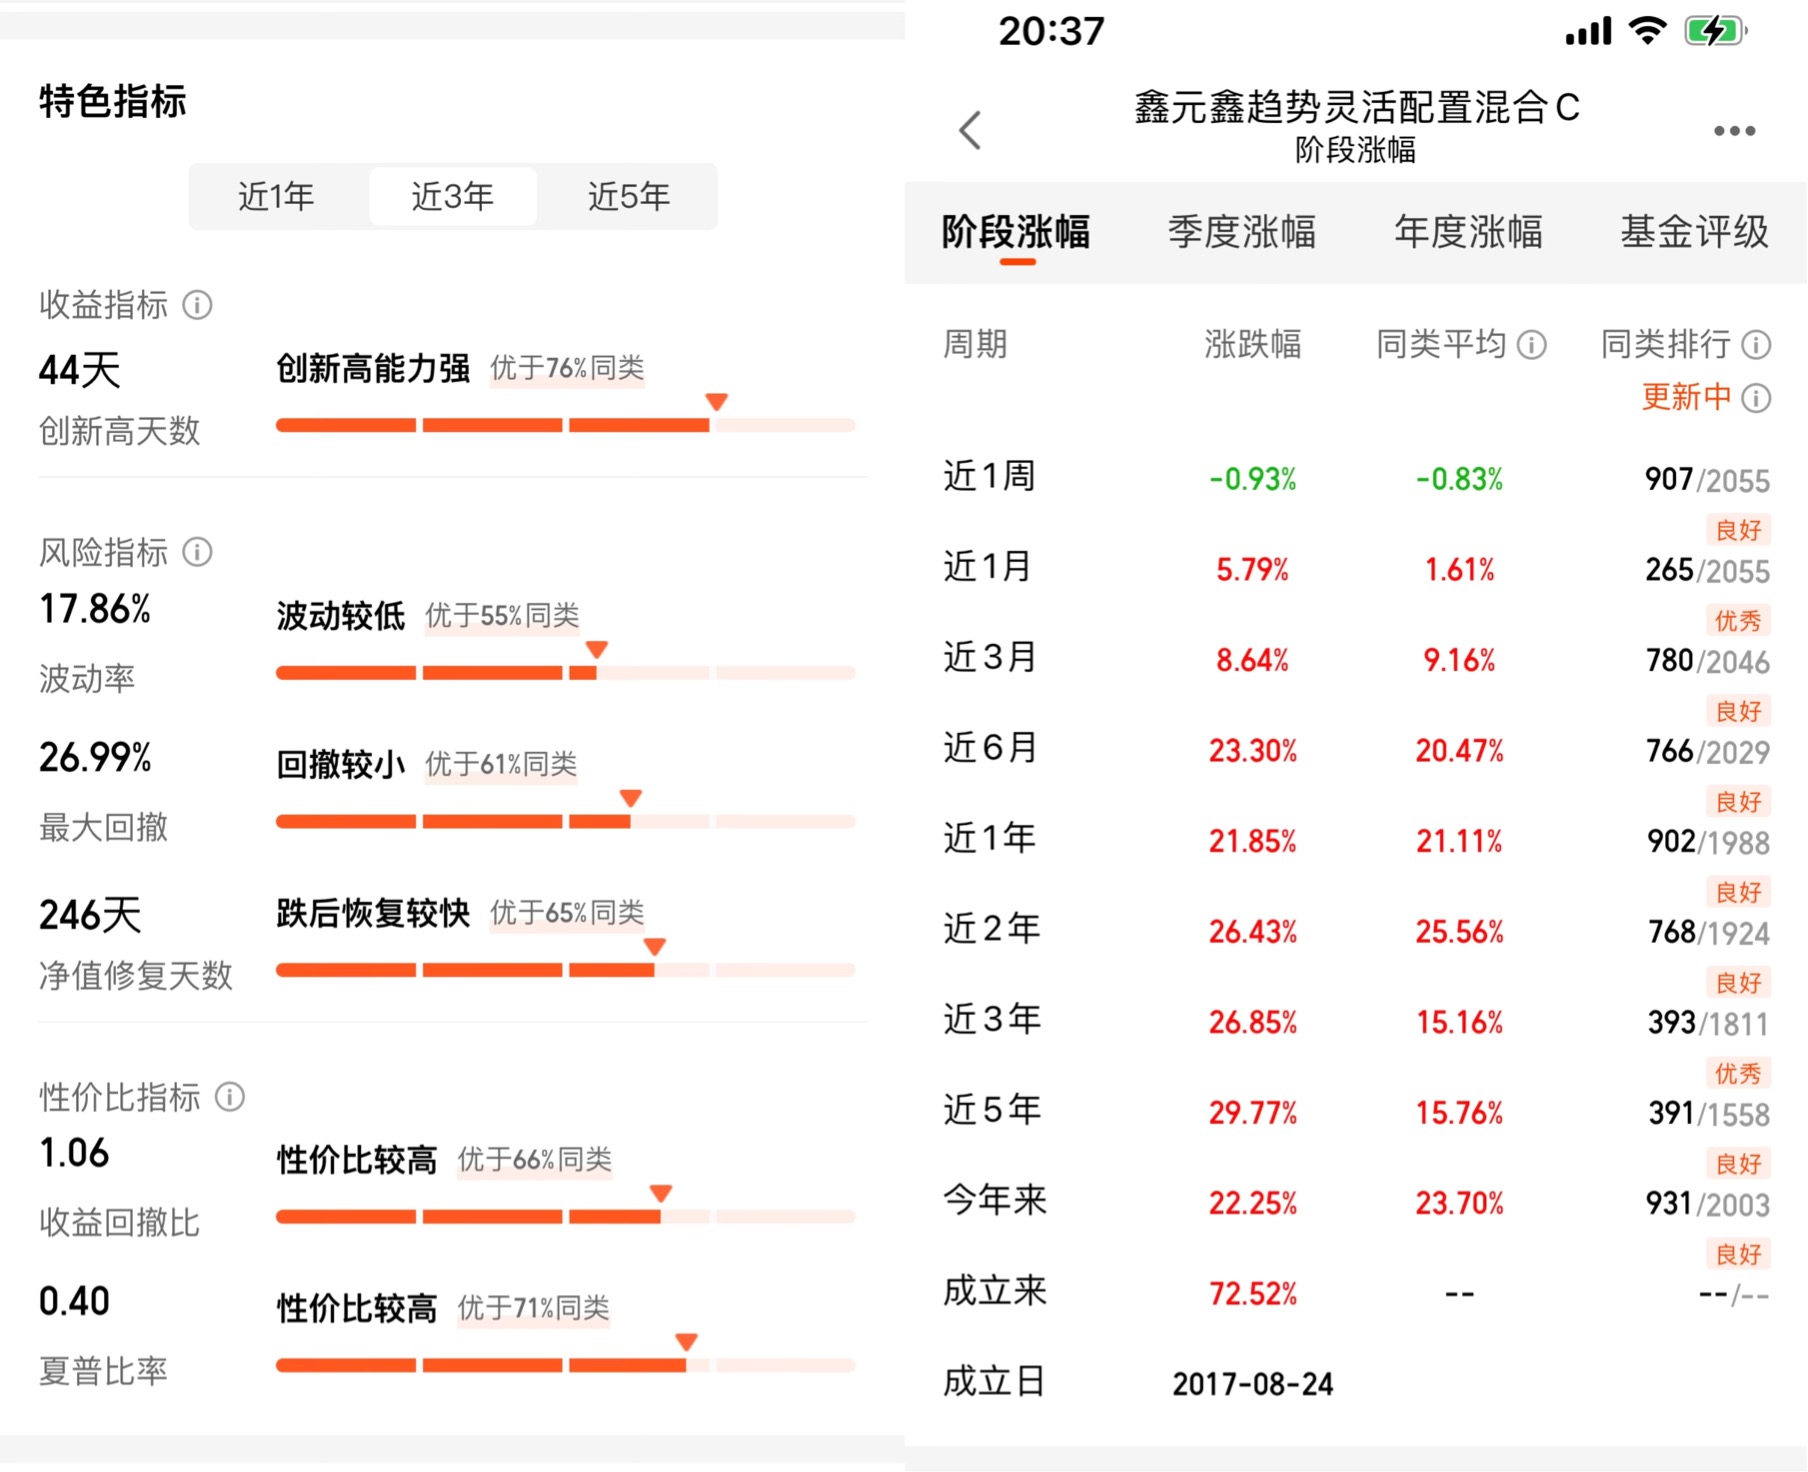This screenshot has width=1808, height=1472.
Task: Switch to the 年度涨幅 tab
Action: [1468, 232]
